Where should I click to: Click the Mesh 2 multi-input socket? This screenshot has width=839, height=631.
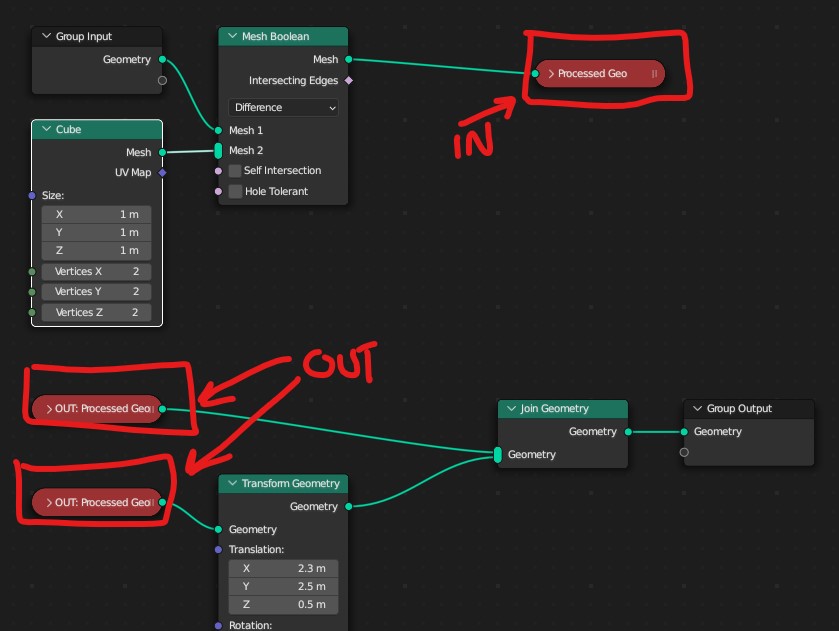[x=218, y=151]
